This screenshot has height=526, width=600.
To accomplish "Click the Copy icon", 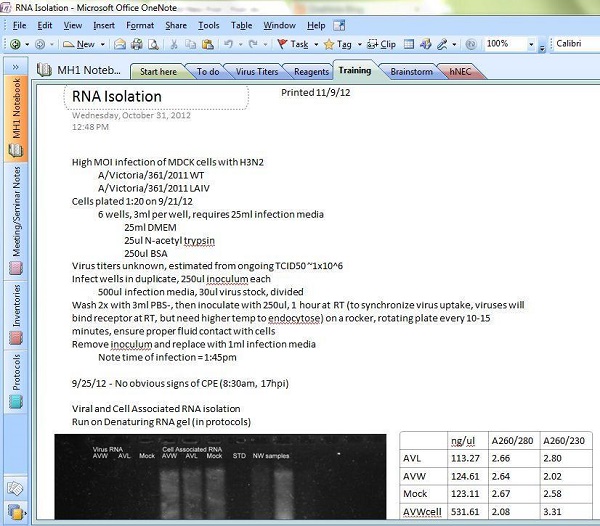I will click(191, 44).
